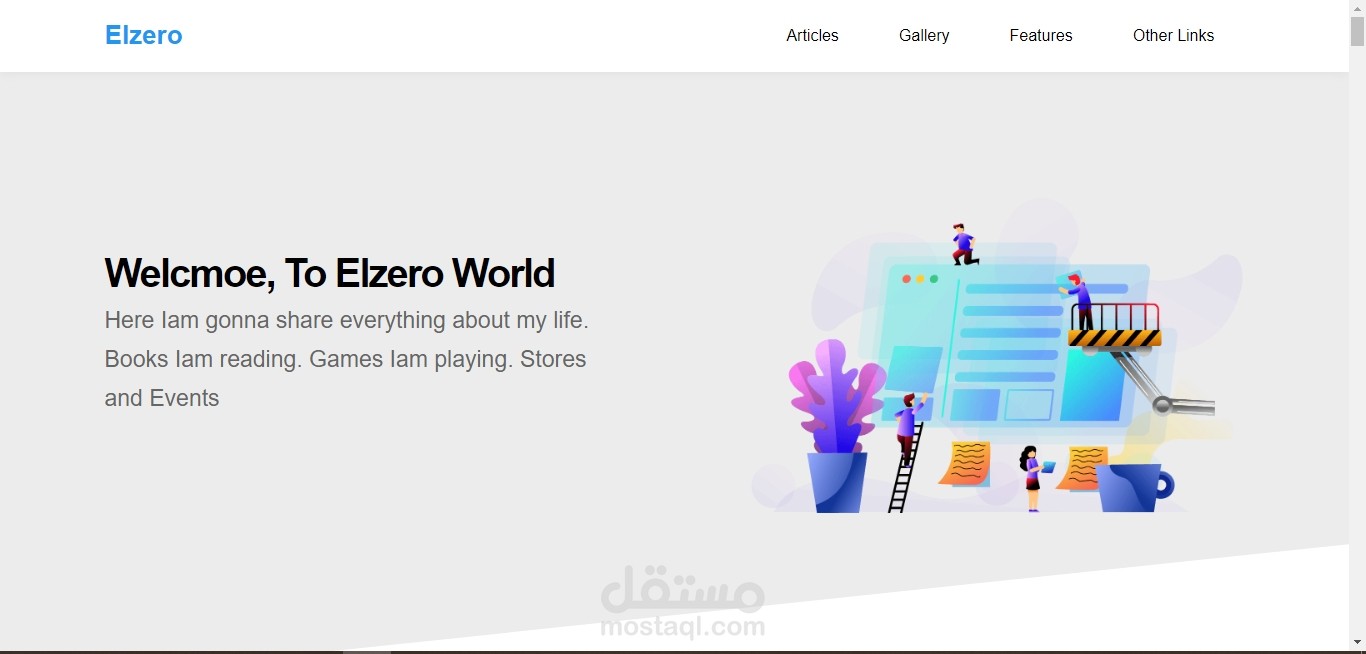The width and height of the screenshot is (1366, 654).
Task: Click the introduction paragraph text
Action: 345,358
